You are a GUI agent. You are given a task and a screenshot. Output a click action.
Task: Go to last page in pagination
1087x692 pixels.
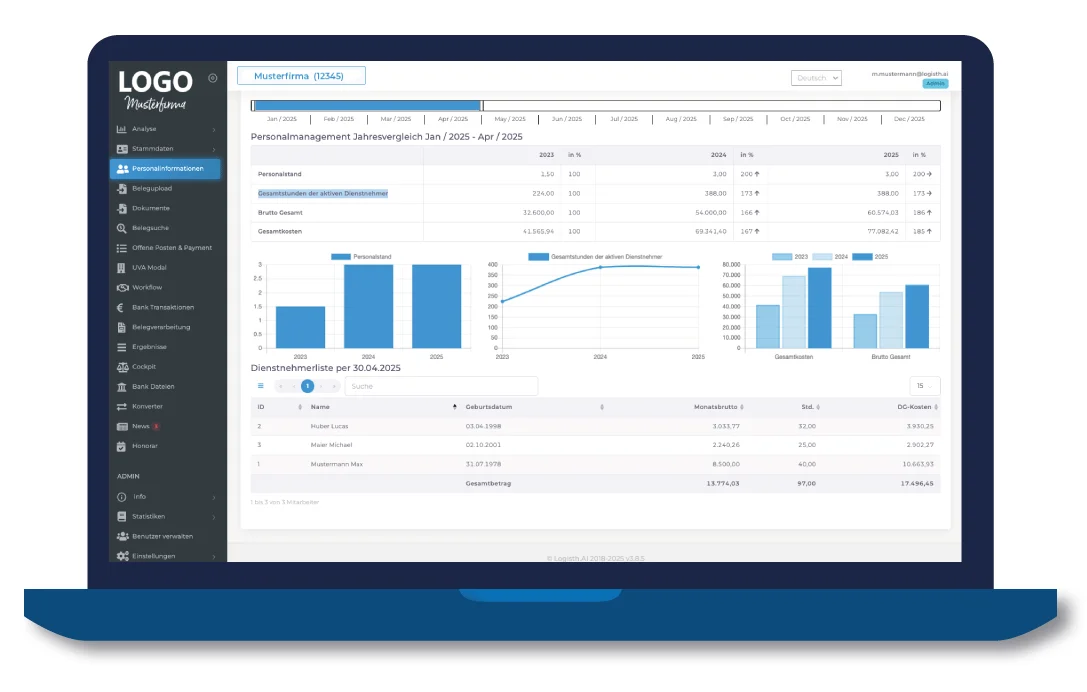pos(334,386)
